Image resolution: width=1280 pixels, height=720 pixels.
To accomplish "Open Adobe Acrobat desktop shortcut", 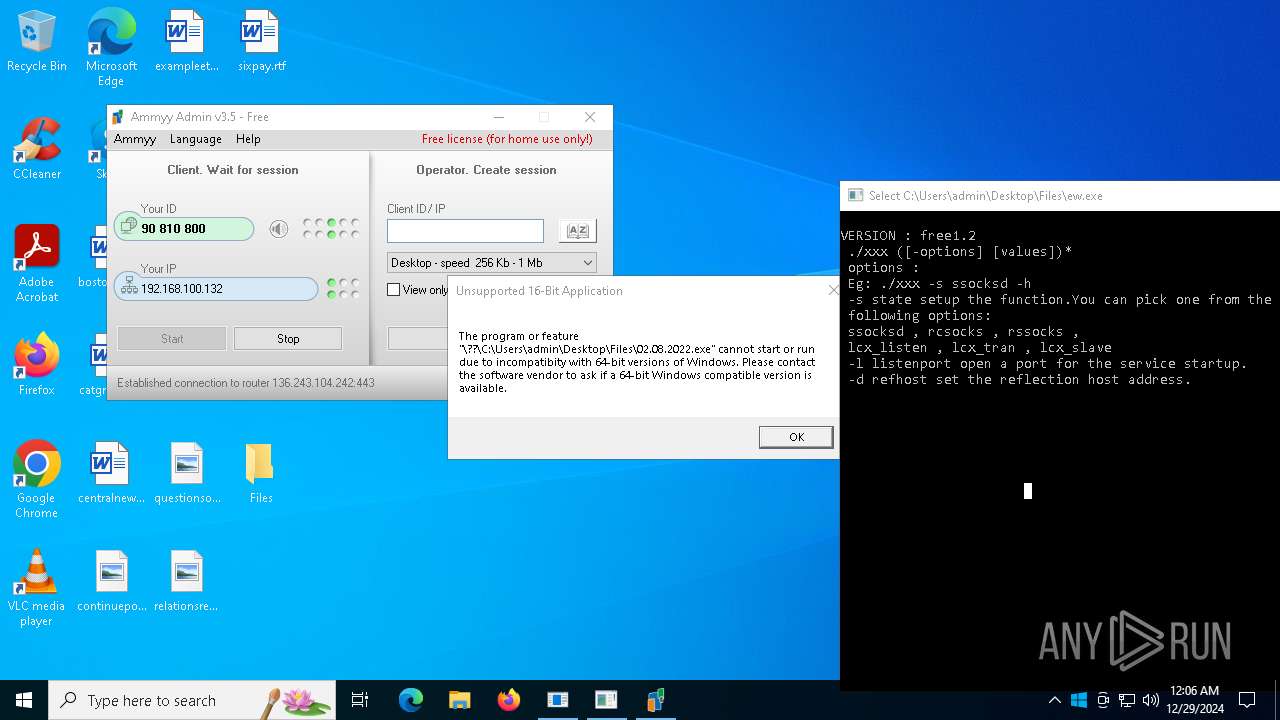I will 37,264.
